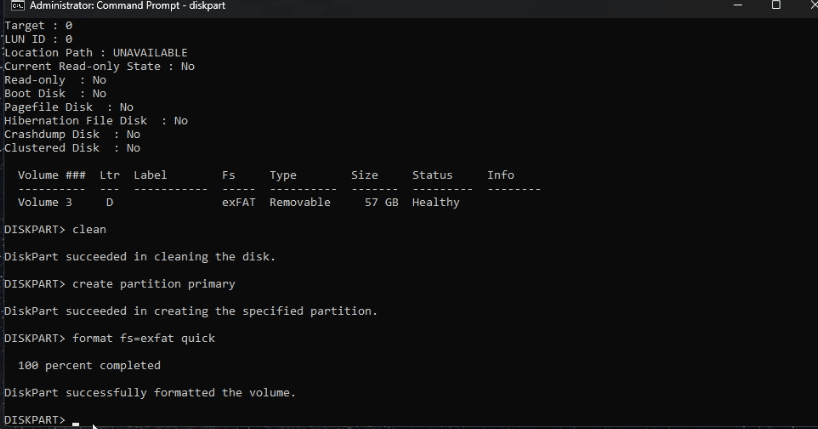Click the "format fs=exfat quick" command text
Viewport: 818px width, 429px height.
click(x=143, y=338)
